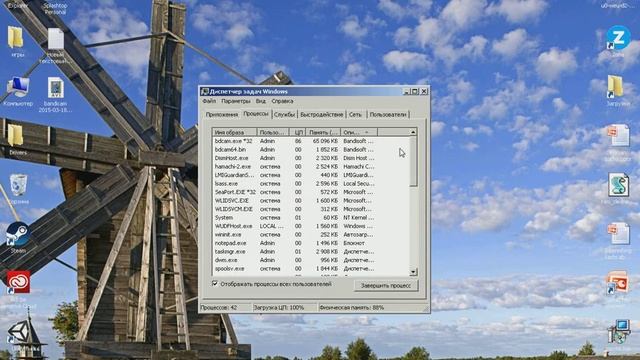Screen dimensions: 640x360
Task: Select the WLIDSVCM.EXE process row
Action: (311, 209)
